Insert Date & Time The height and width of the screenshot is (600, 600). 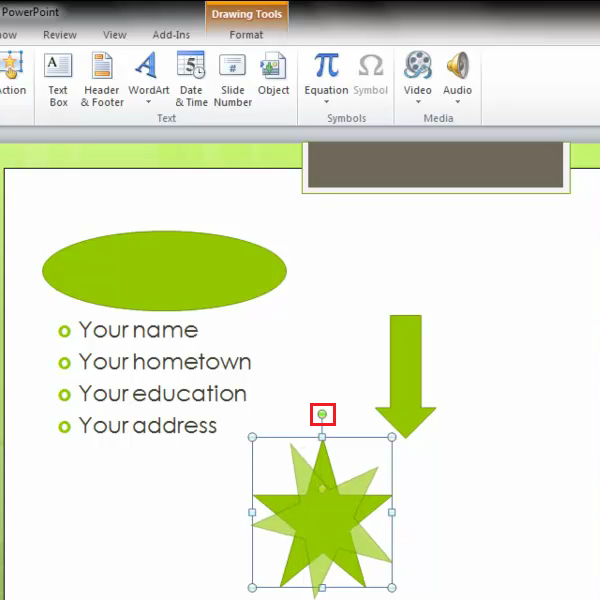coord(191,80)
